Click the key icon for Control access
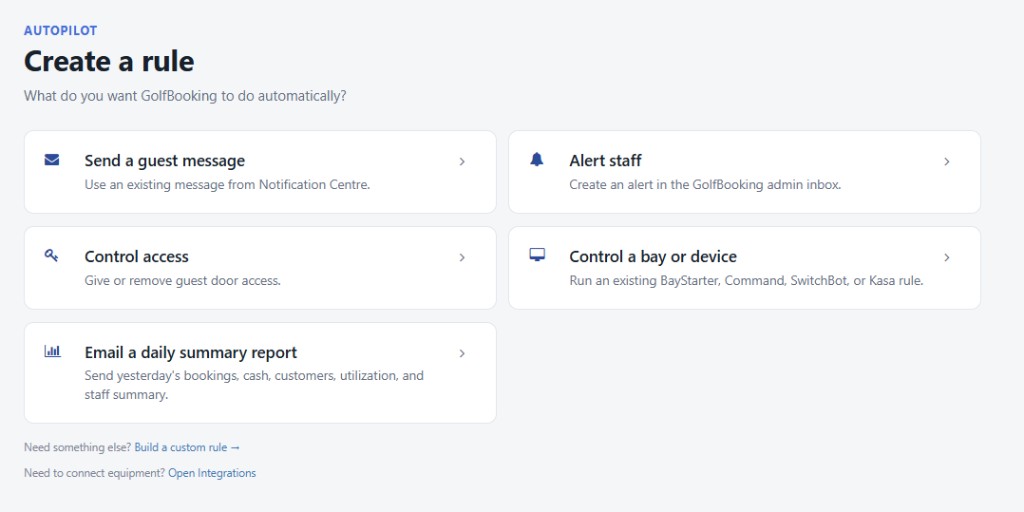 (x=52, y=255)
